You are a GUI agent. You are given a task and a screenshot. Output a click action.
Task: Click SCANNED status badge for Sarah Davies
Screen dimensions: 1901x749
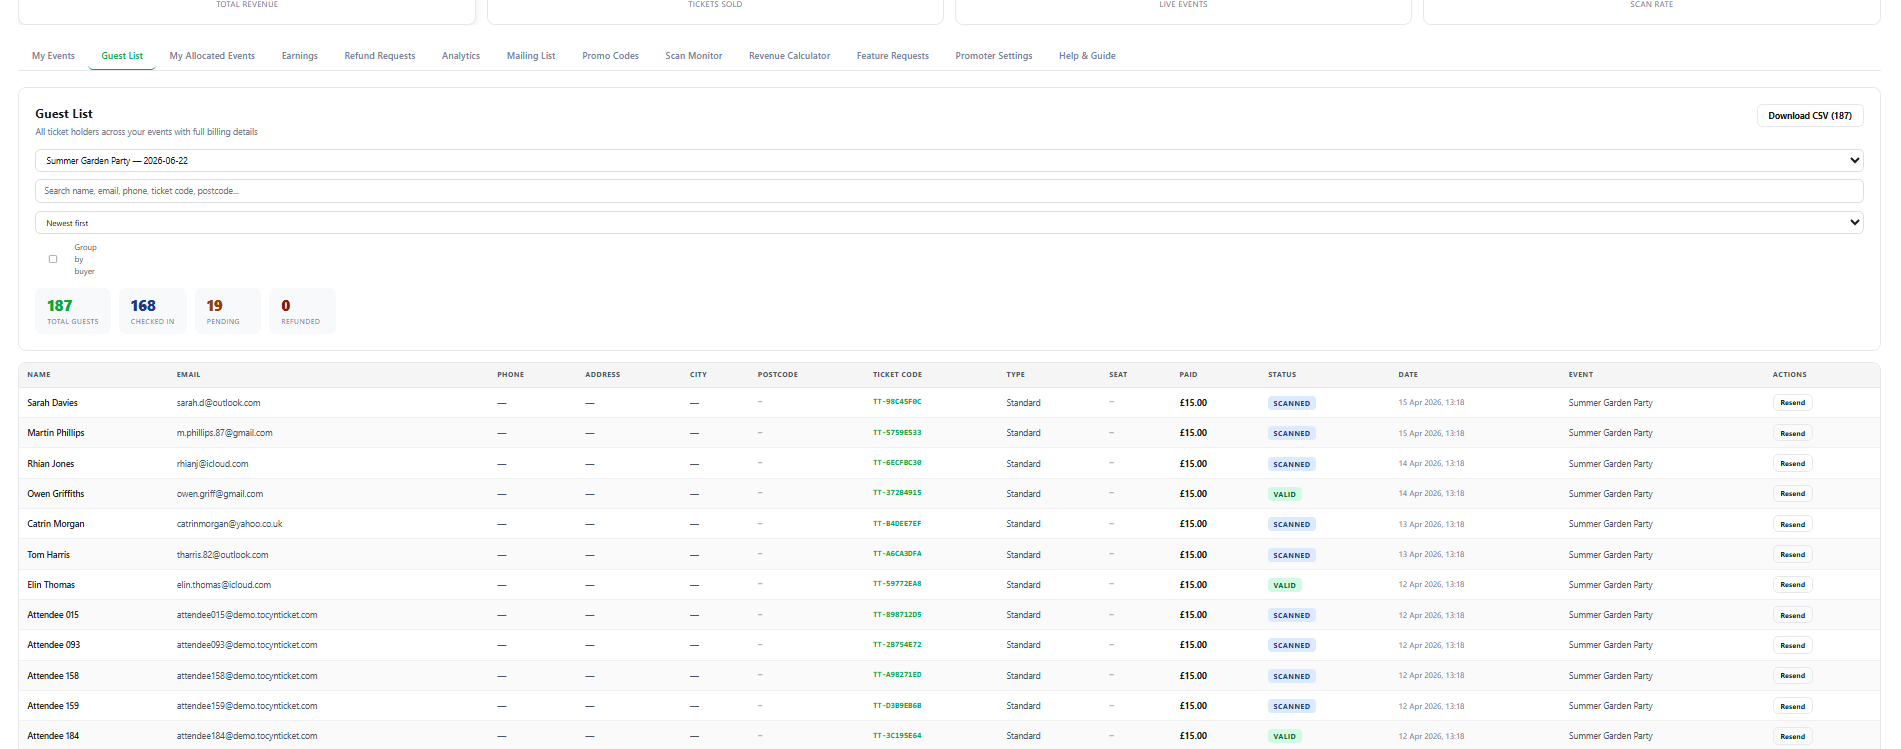click(x=1291, y=403)
